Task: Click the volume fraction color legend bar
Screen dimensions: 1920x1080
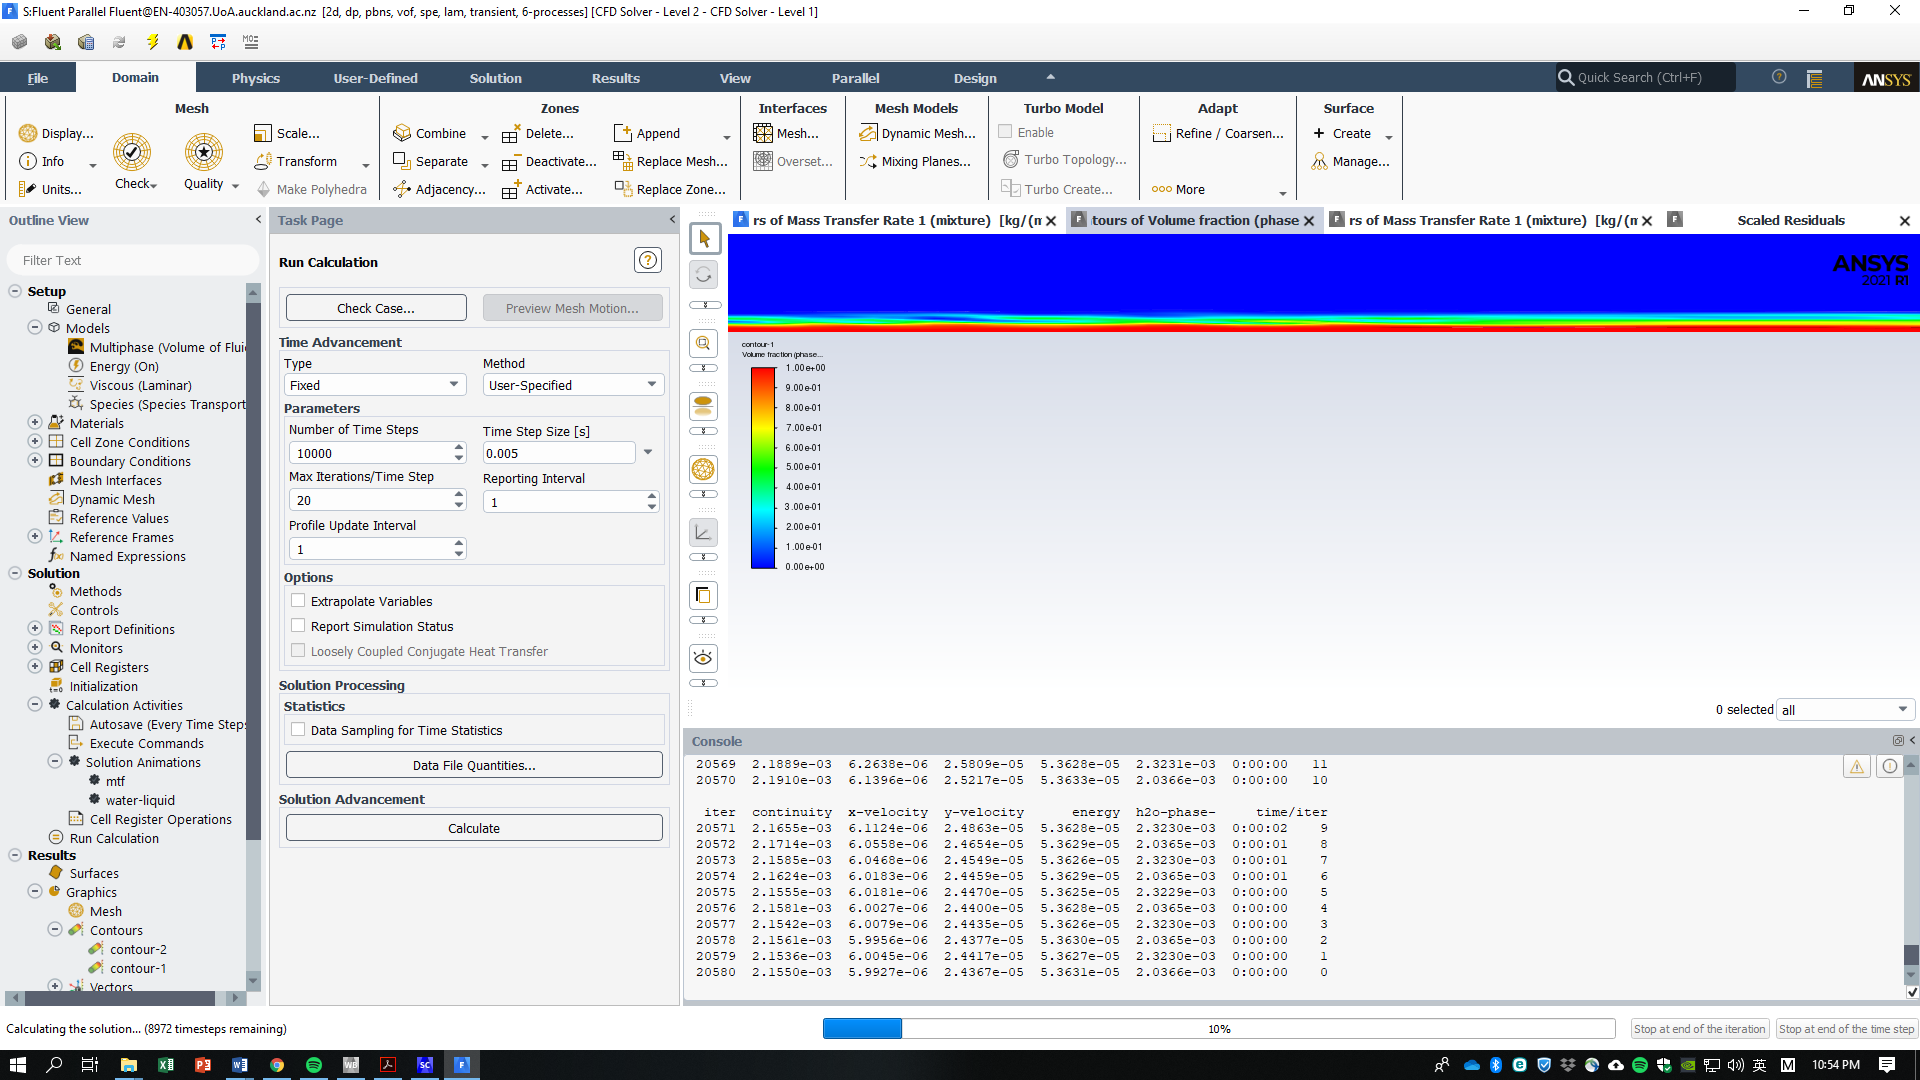Action: (x=763, y=468)
